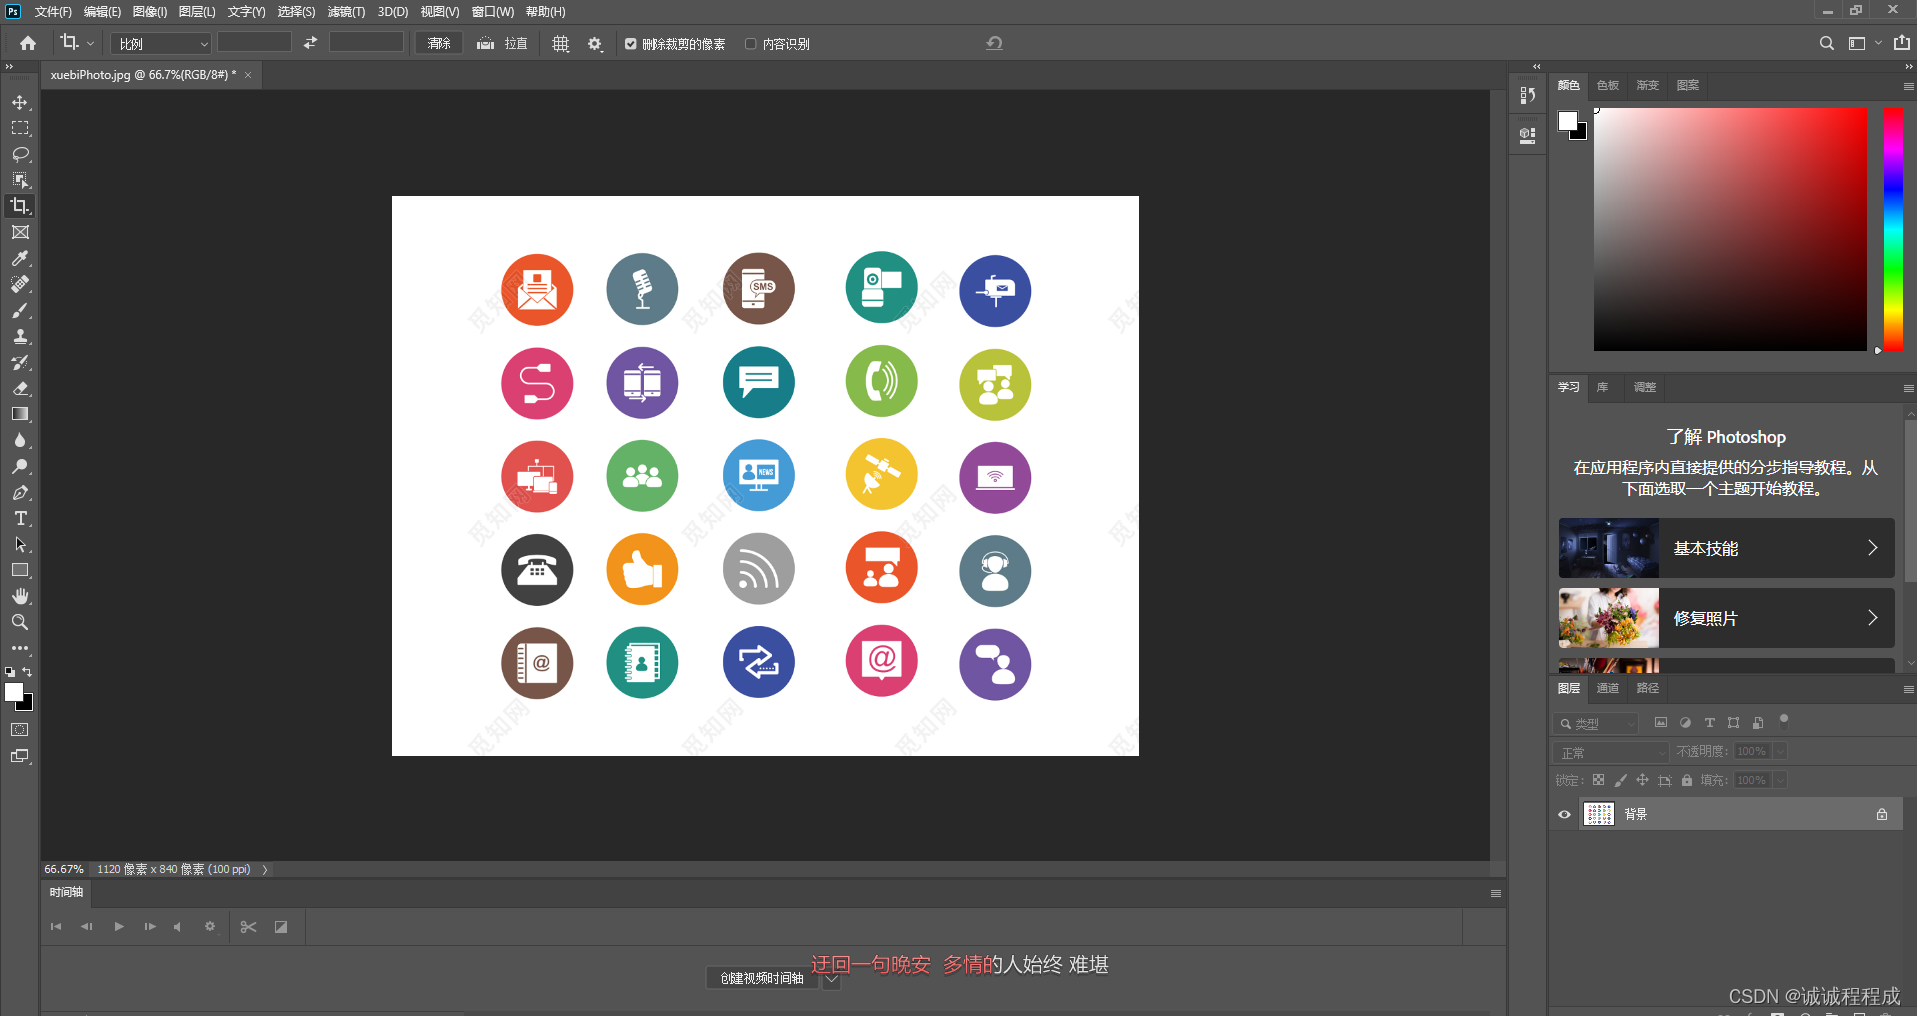Image resolution: width=1917 pixels, height=1016 pixels.
Task: Toggle type layer filter in Layers panel
Action: [x=1710, y=722]
